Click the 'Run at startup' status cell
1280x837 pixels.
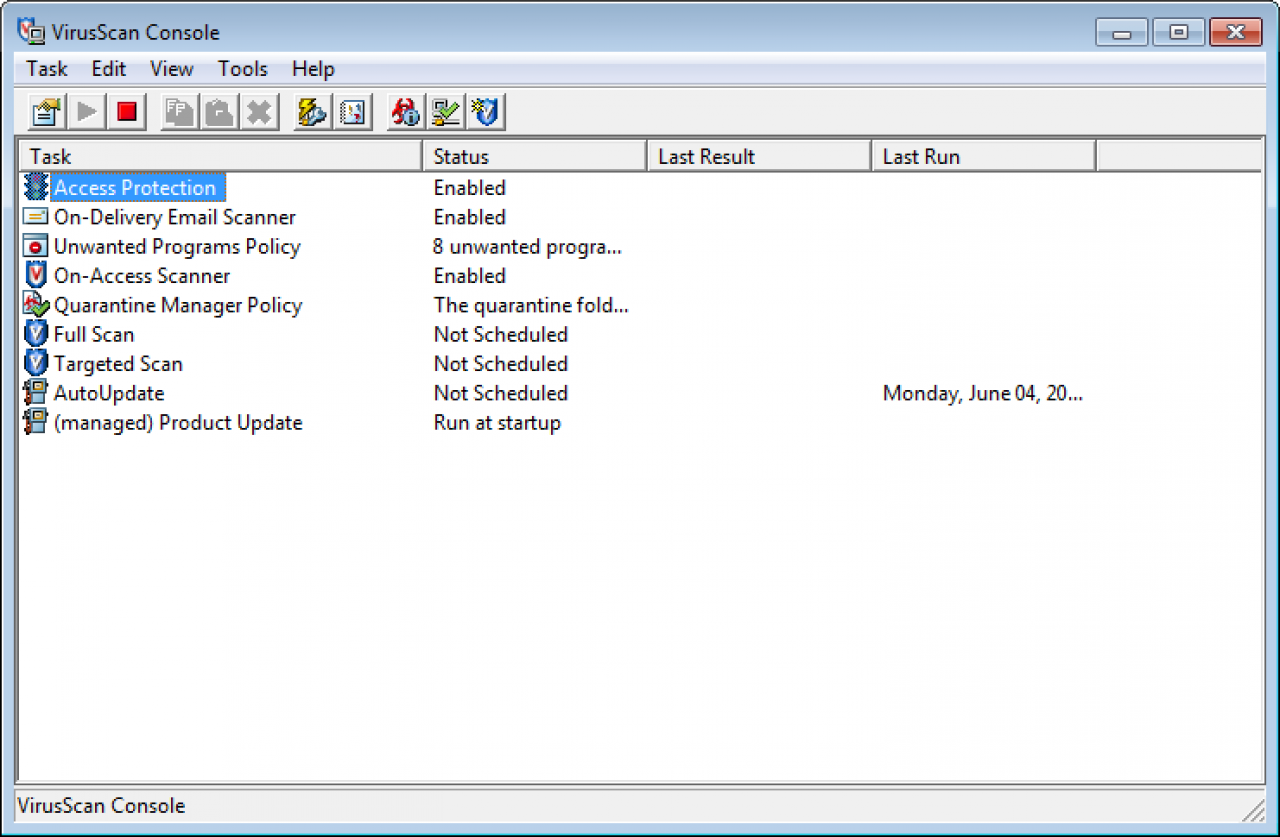pyautogui.click(x=497, y=422)
